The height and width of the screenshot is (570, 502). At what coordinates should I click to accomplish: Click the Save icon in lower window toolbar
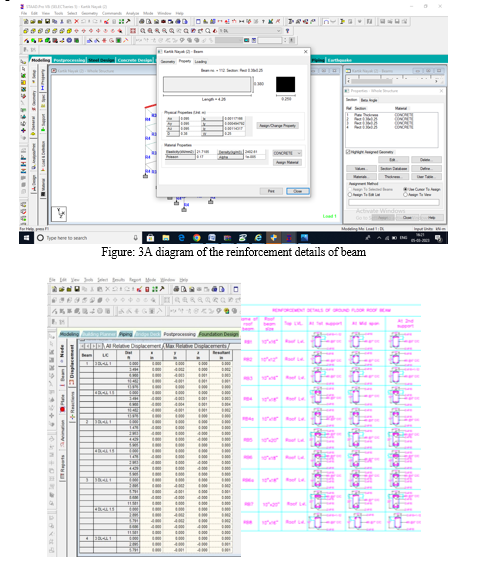(x=77, y=289)
